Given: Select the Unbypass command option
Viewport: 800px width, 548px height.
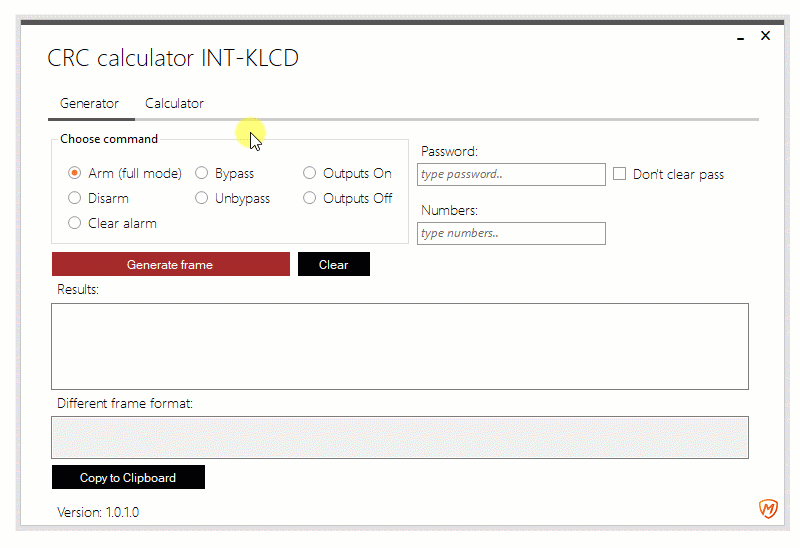Looking at the screenshot, I should (x=202, y=198).
